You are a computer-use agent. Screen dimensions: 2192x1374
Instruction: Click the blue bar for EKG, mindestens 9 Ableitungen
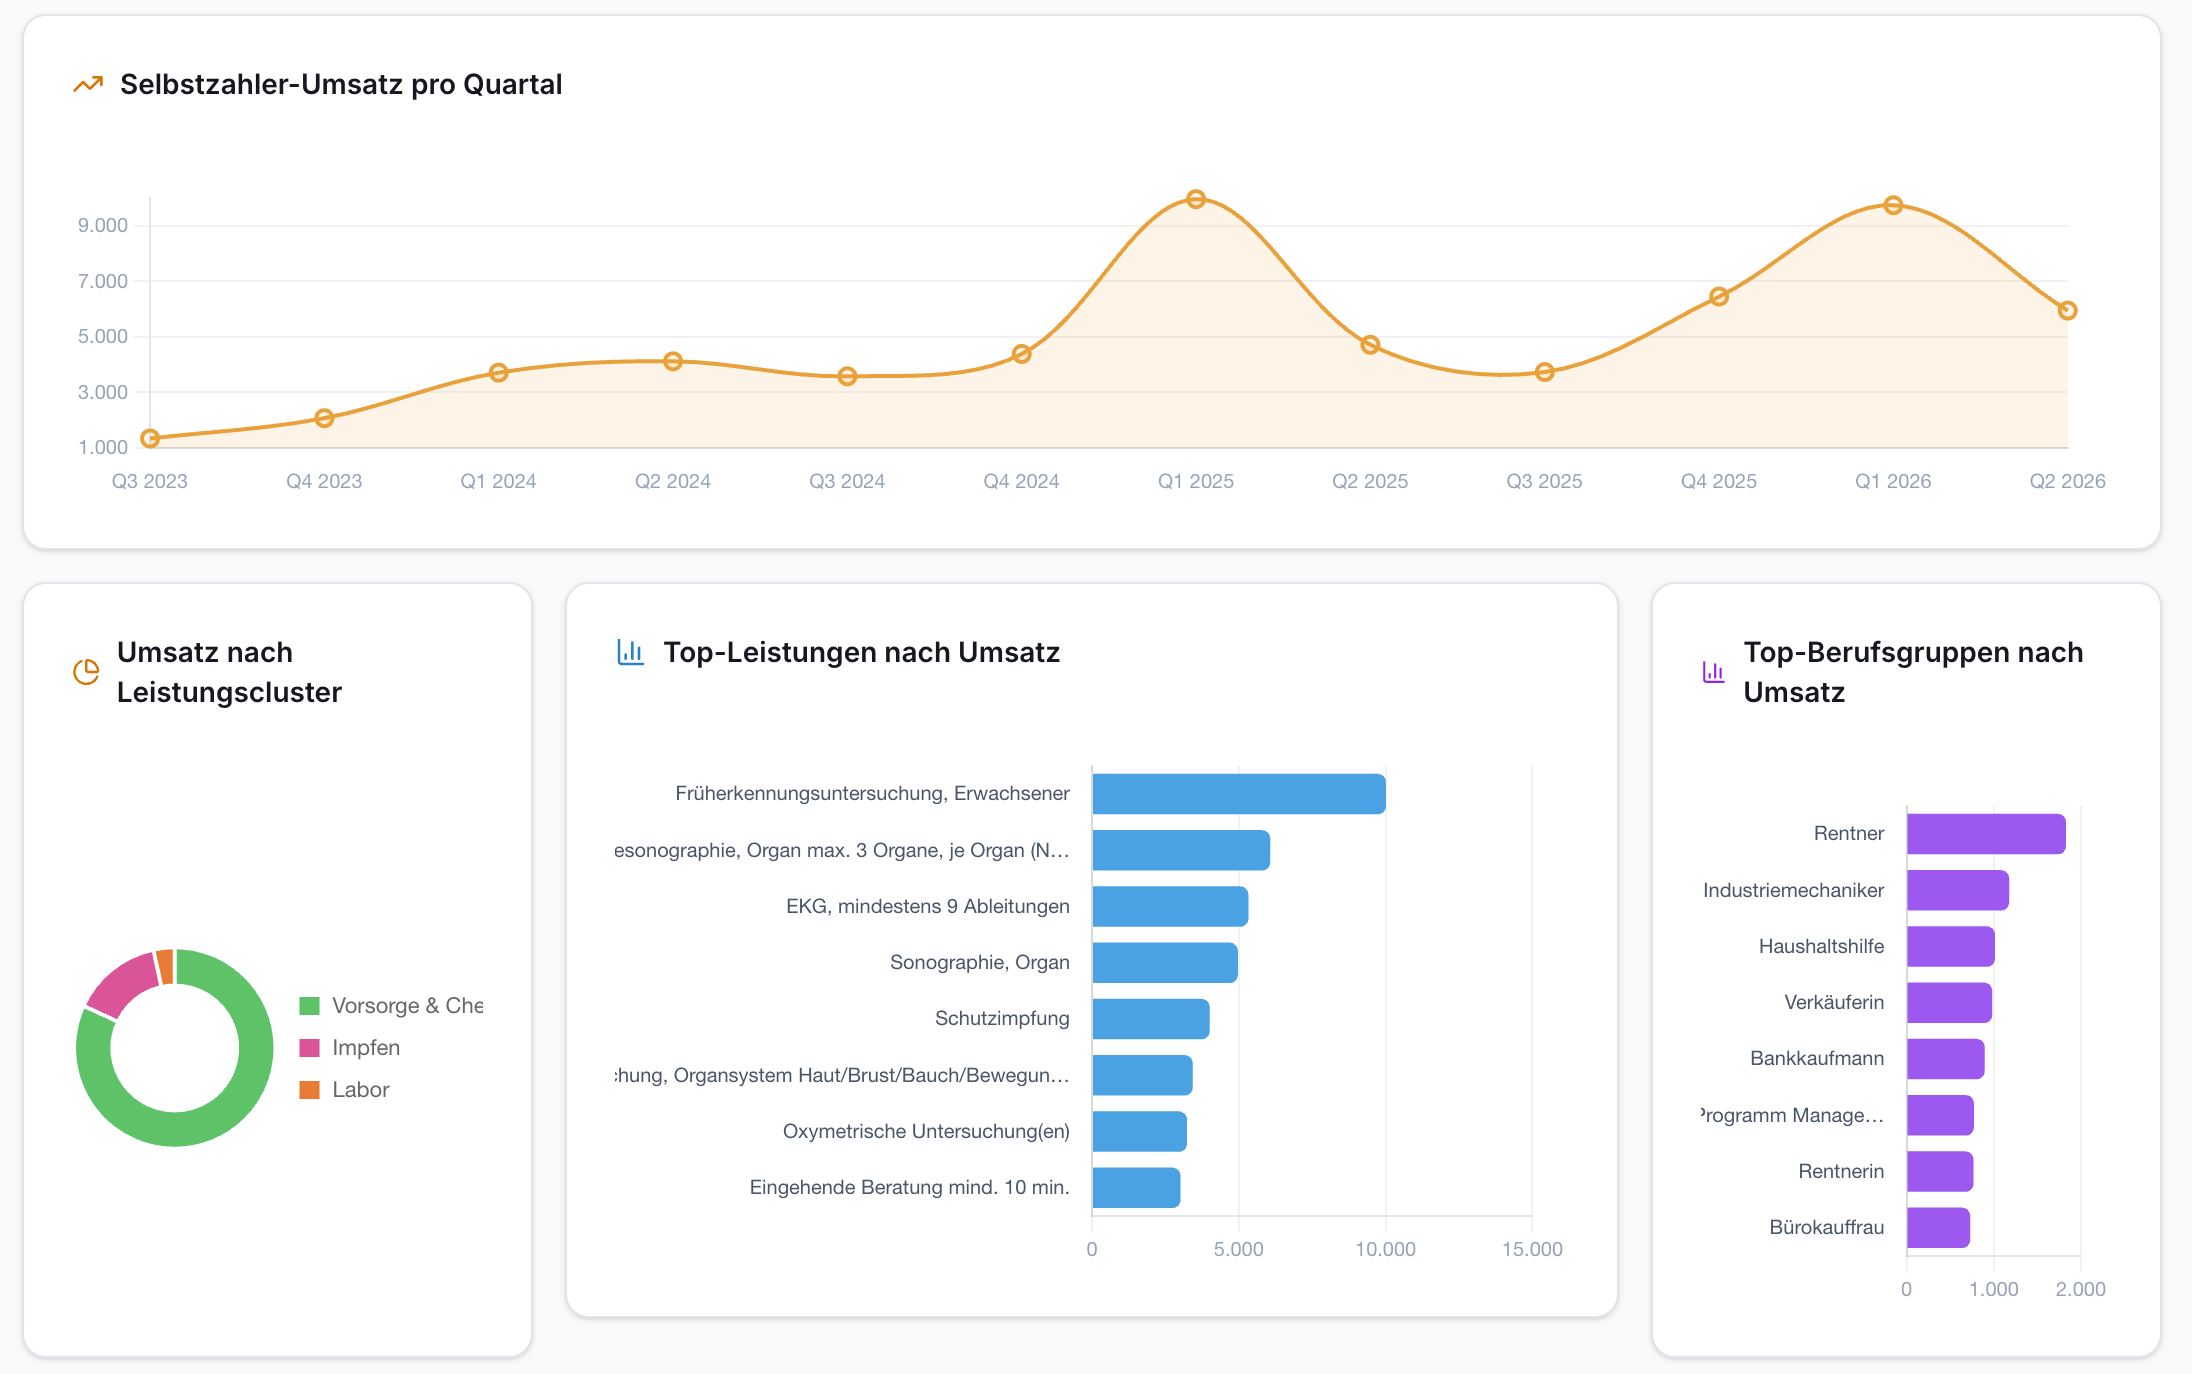point(1170,906)
